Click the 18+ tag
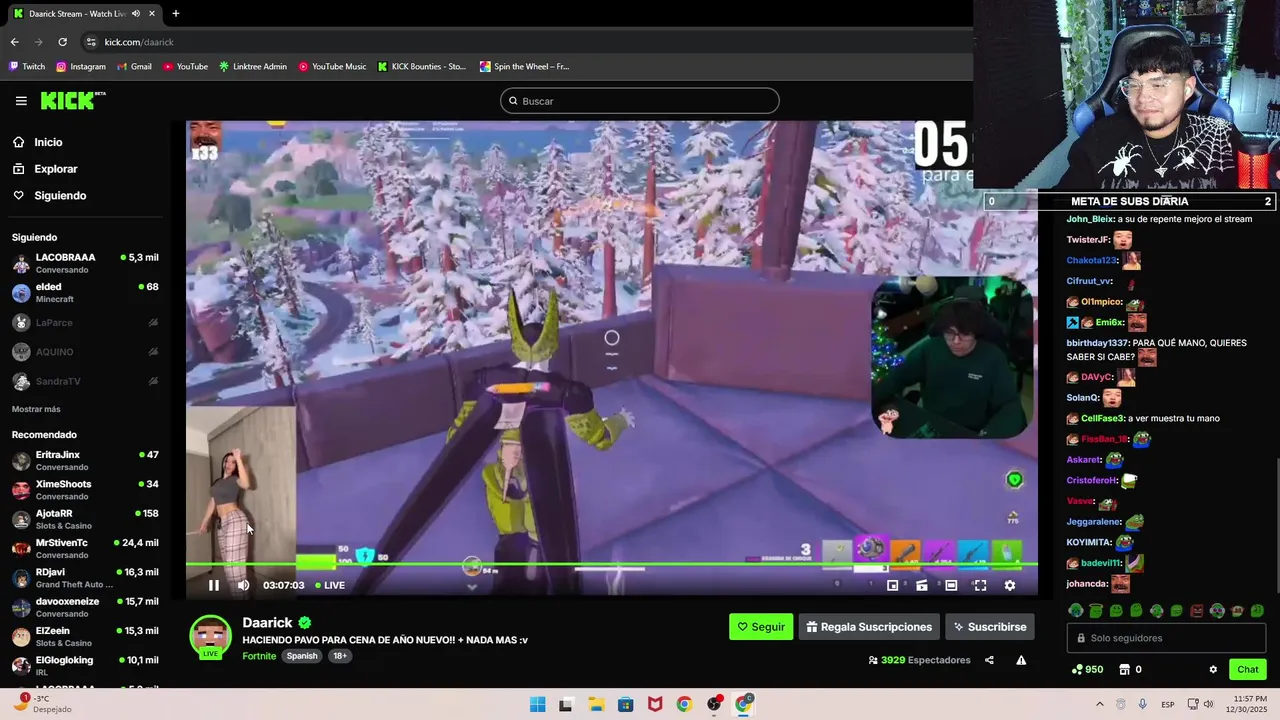 (340, 656)
